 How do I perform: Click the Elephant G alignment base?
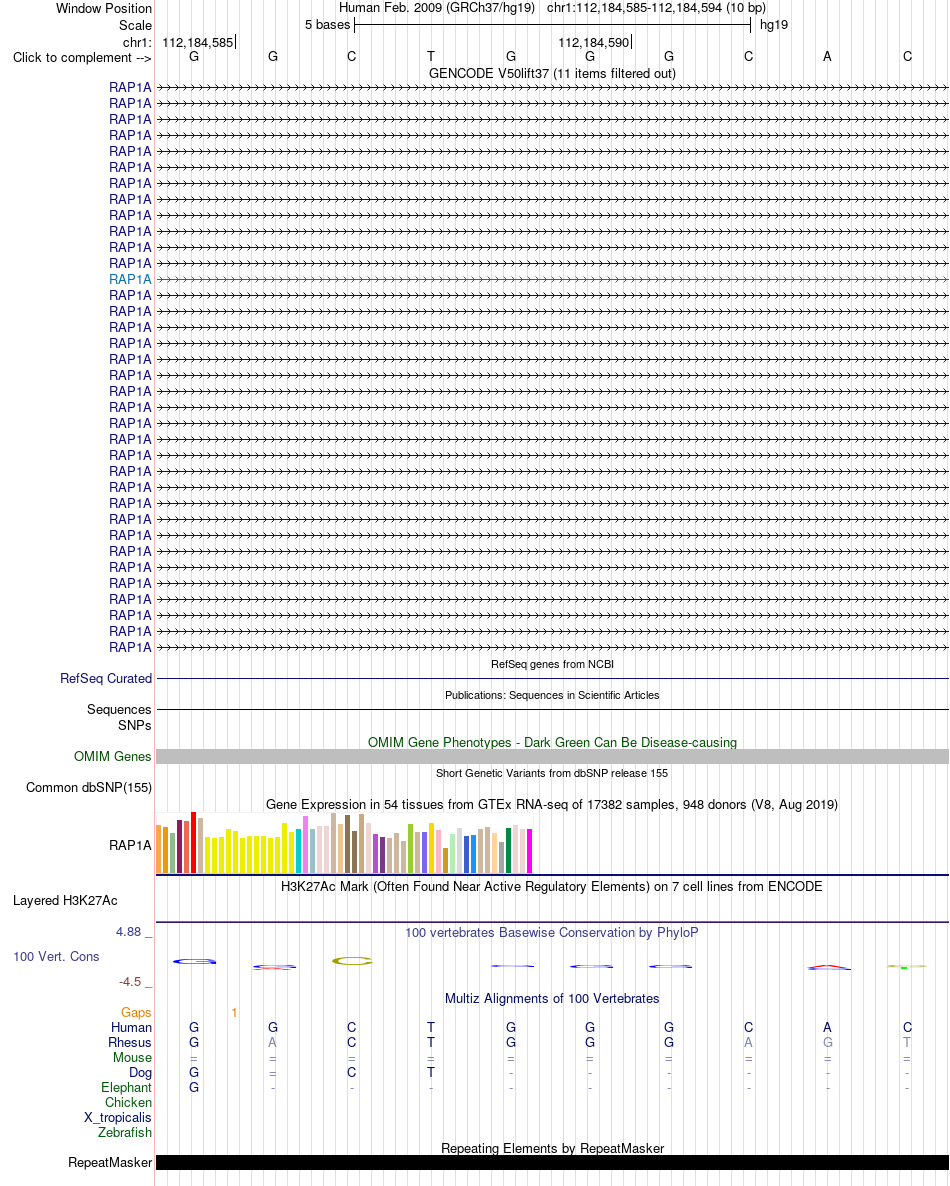194,1088
